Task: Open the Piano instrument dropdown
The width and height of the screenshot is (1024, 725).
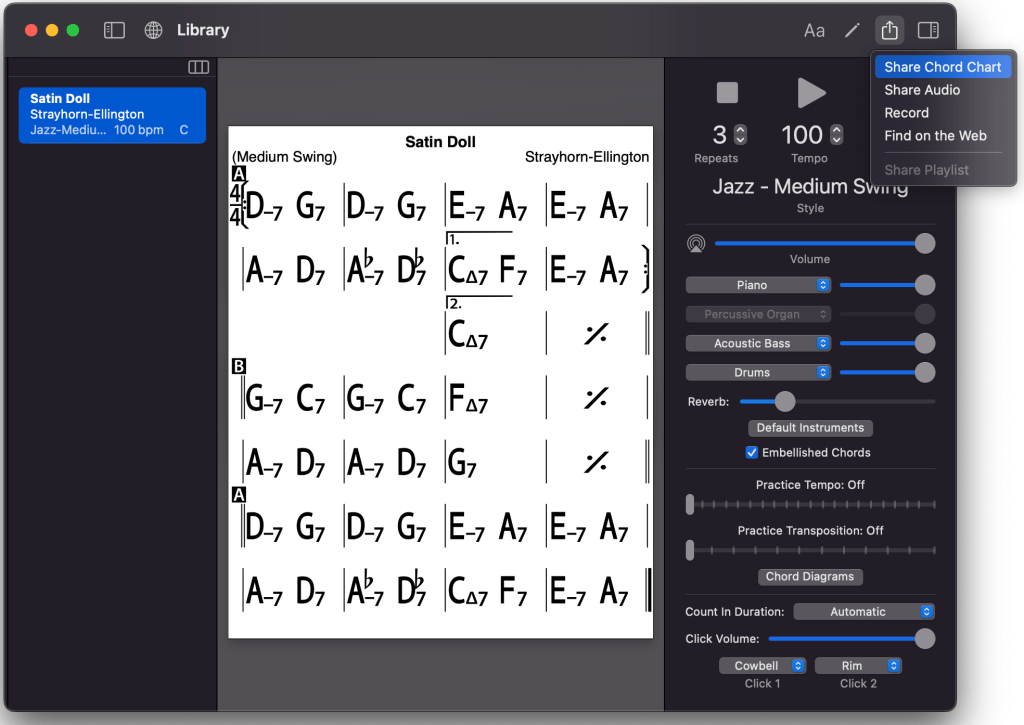Action: coord(758,285)
